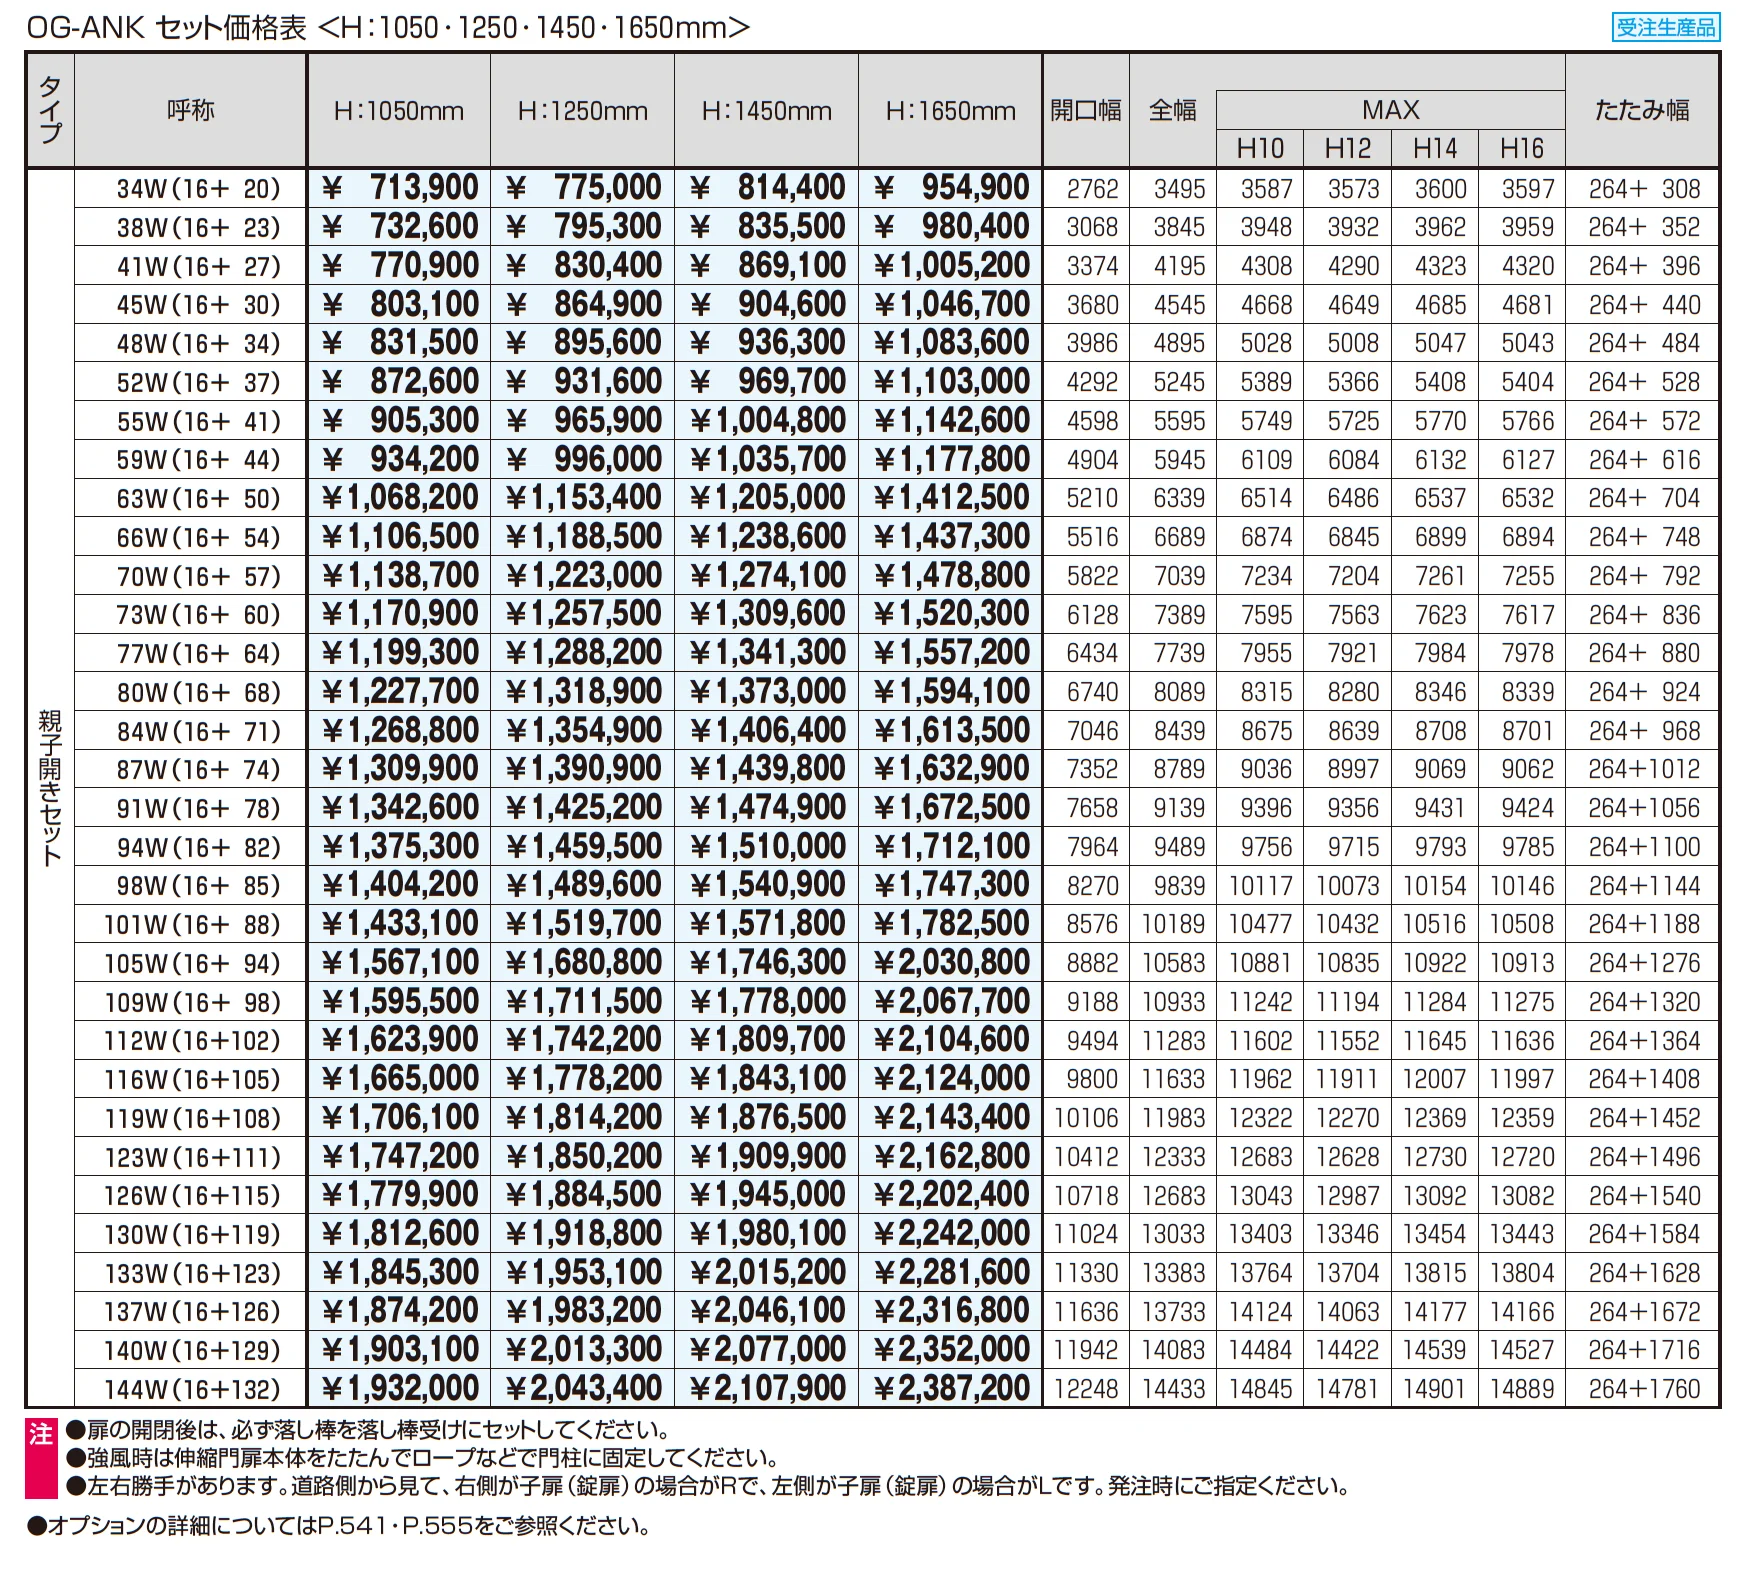This screenshot has height=1590, width=1754.
Task: Select price ¥2,387,200 in 144W row
Action: point(951,1389)
